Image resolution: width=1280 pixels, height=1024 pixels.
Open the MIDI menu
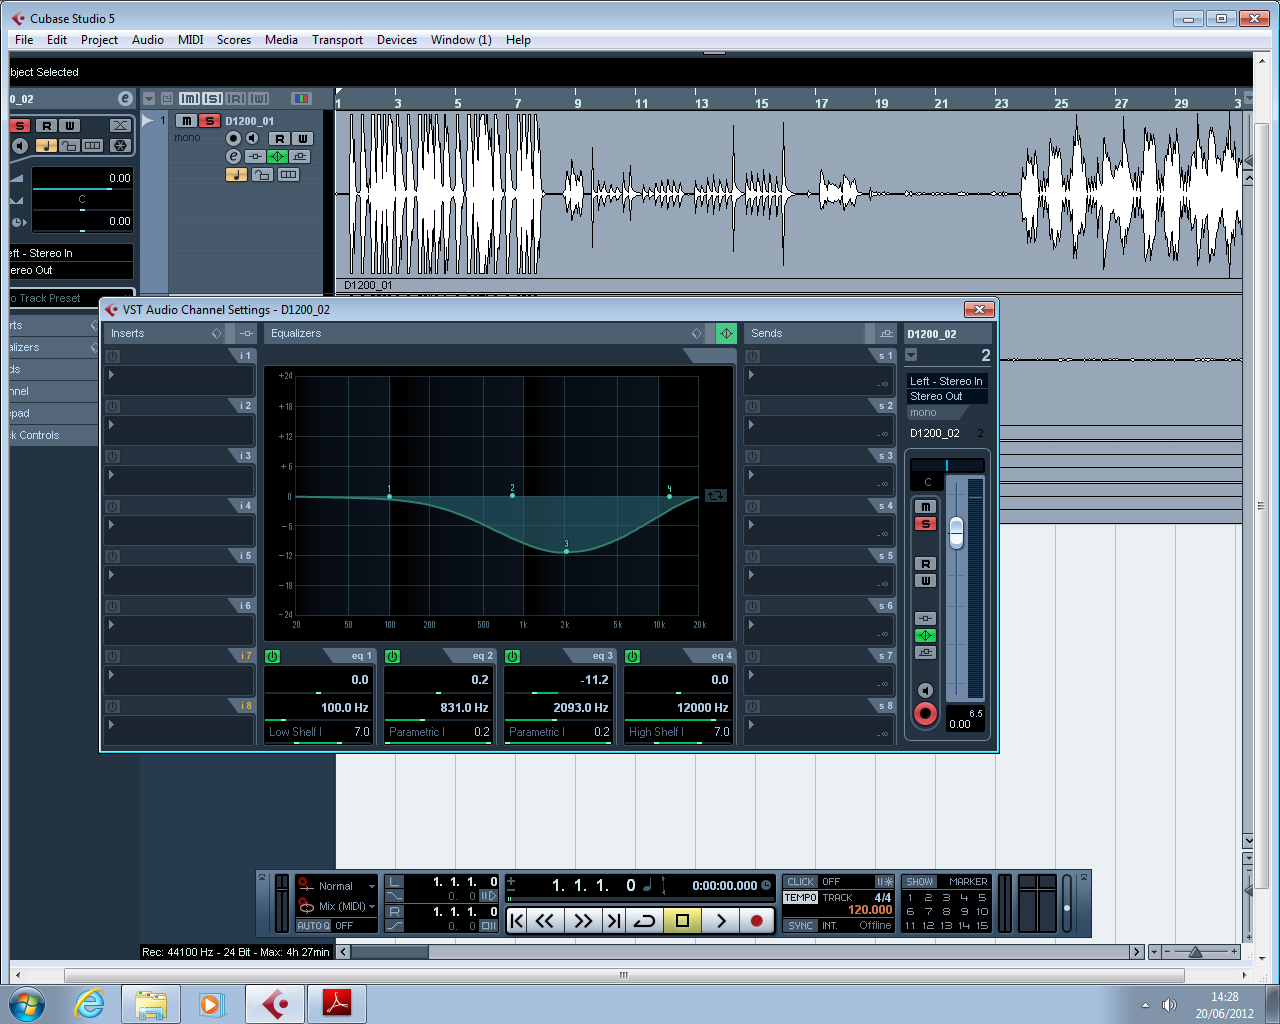click(x=190, y=40)
